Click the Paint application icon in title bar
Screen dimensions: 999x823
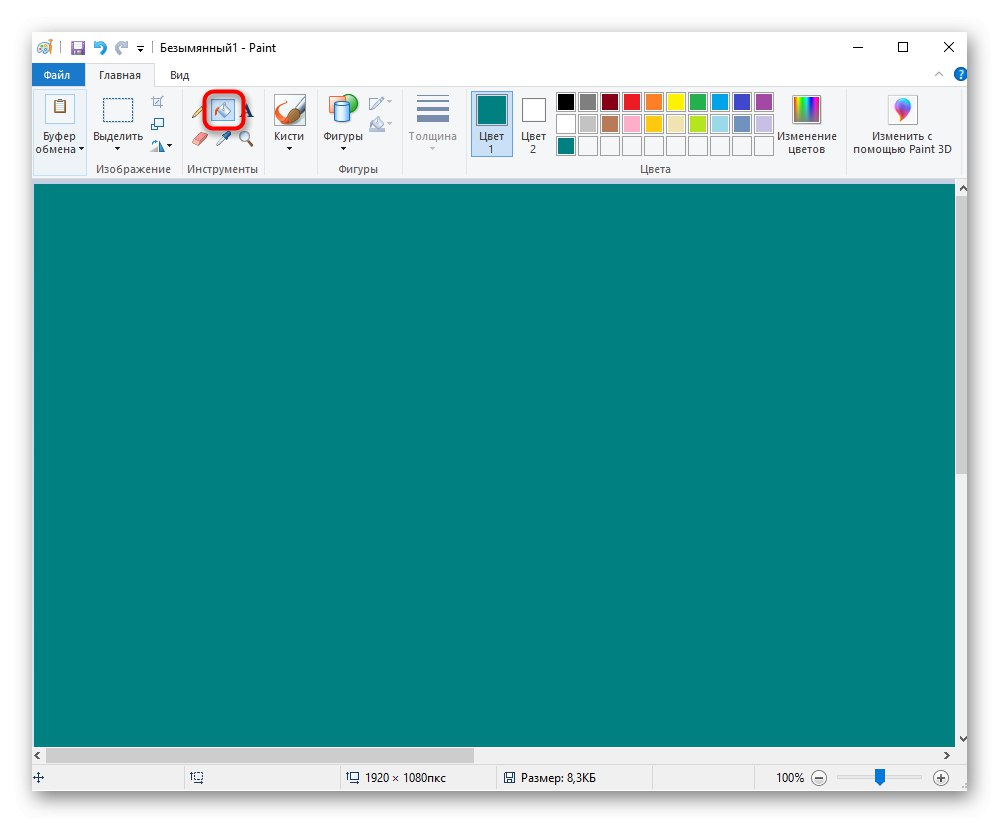(45, 48)
